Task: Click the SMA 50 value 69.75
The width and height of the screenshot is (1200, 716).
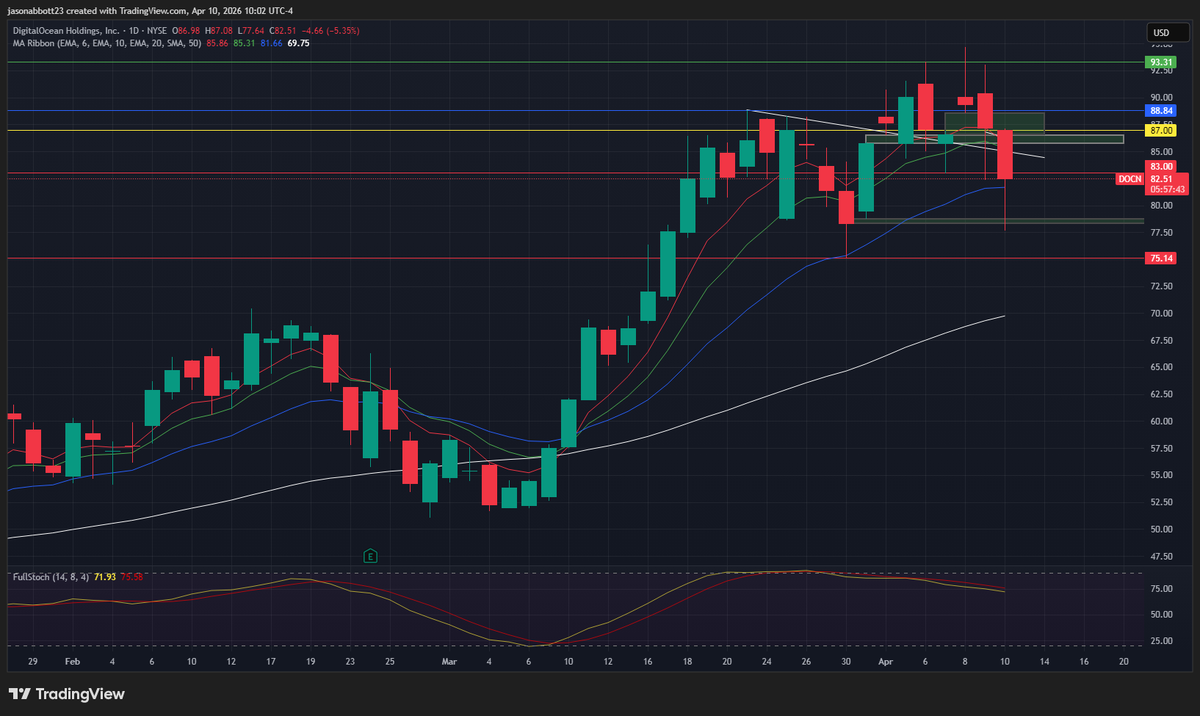Action: tap(298, 44)
